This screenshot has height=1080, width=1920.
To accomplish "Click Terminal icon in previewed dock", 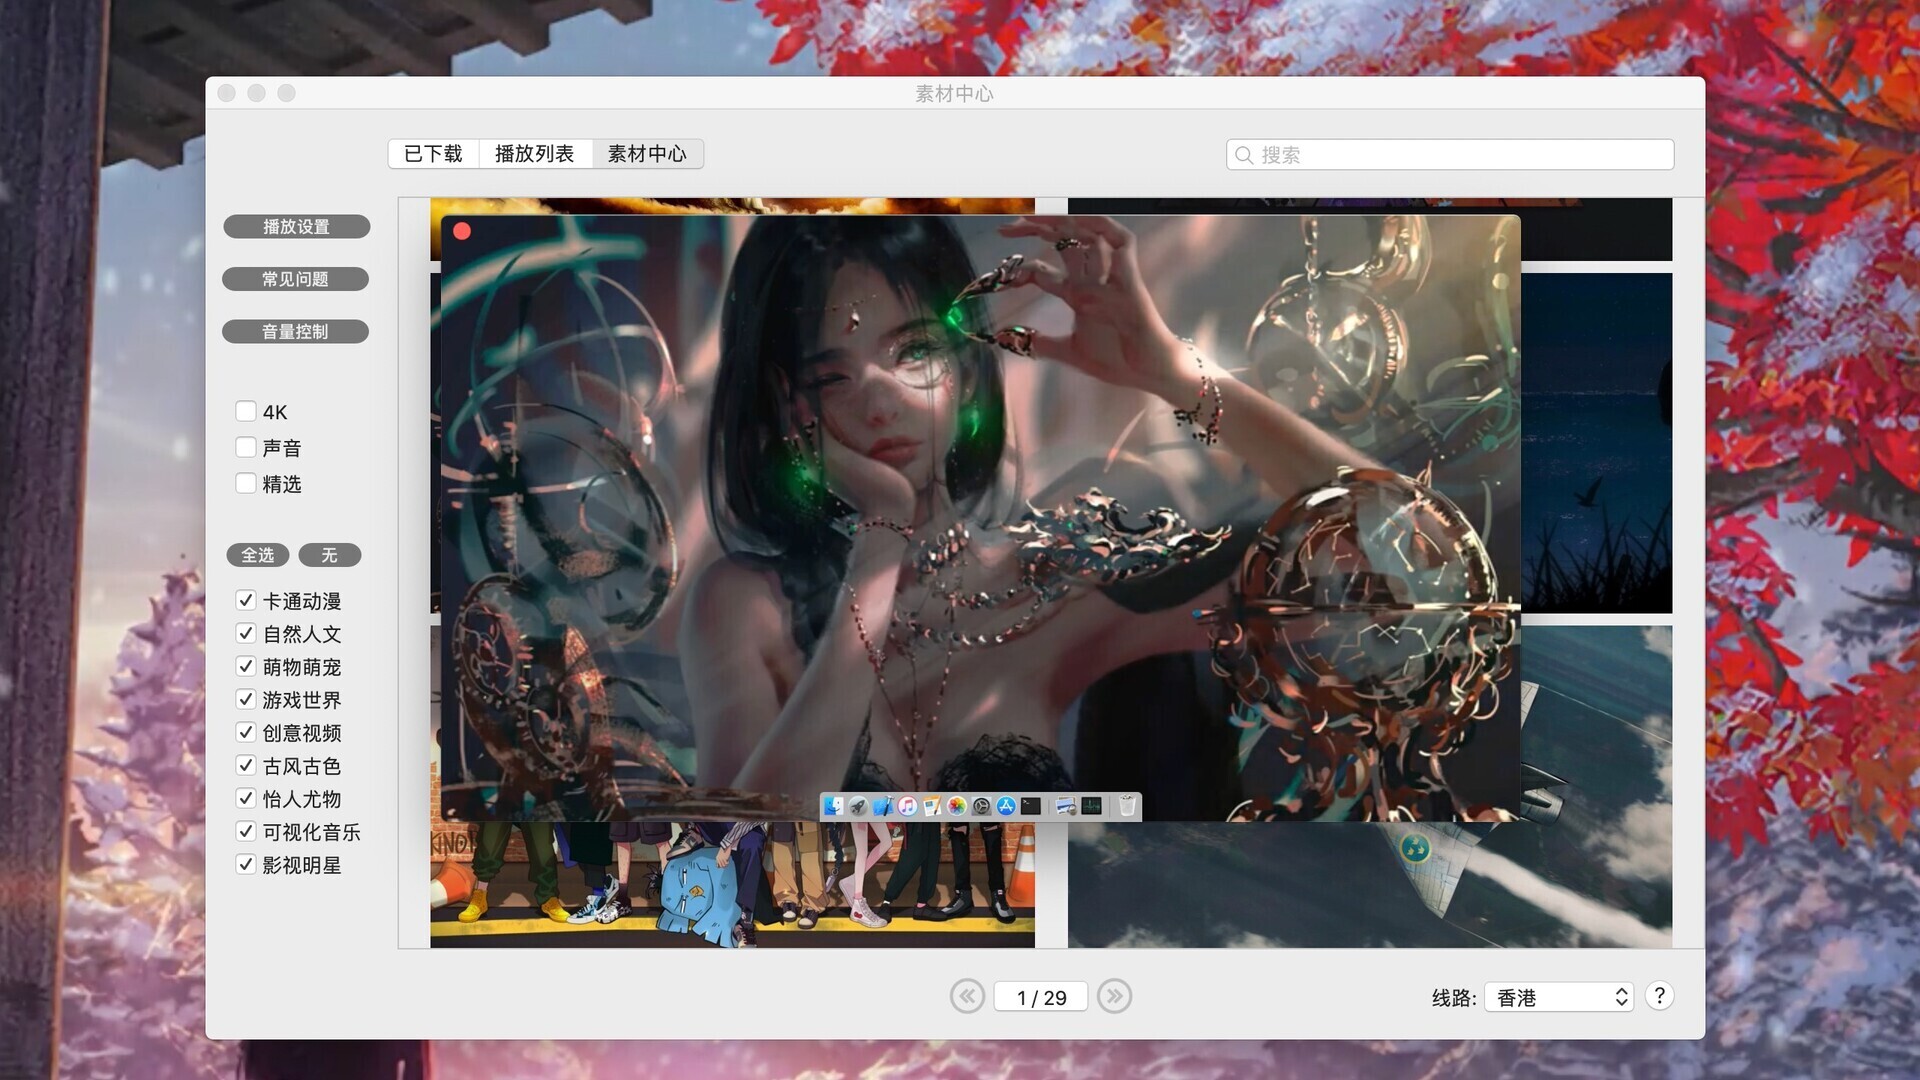I will pos(1030,806).
